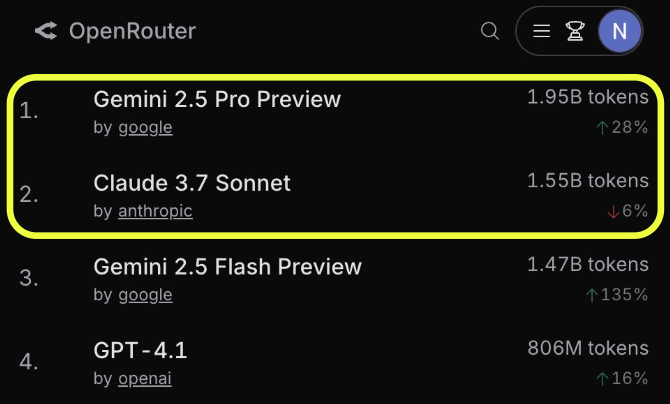Click rank number 3 in the list
Screen dimensions: 670x404
(x=28, y=279)
